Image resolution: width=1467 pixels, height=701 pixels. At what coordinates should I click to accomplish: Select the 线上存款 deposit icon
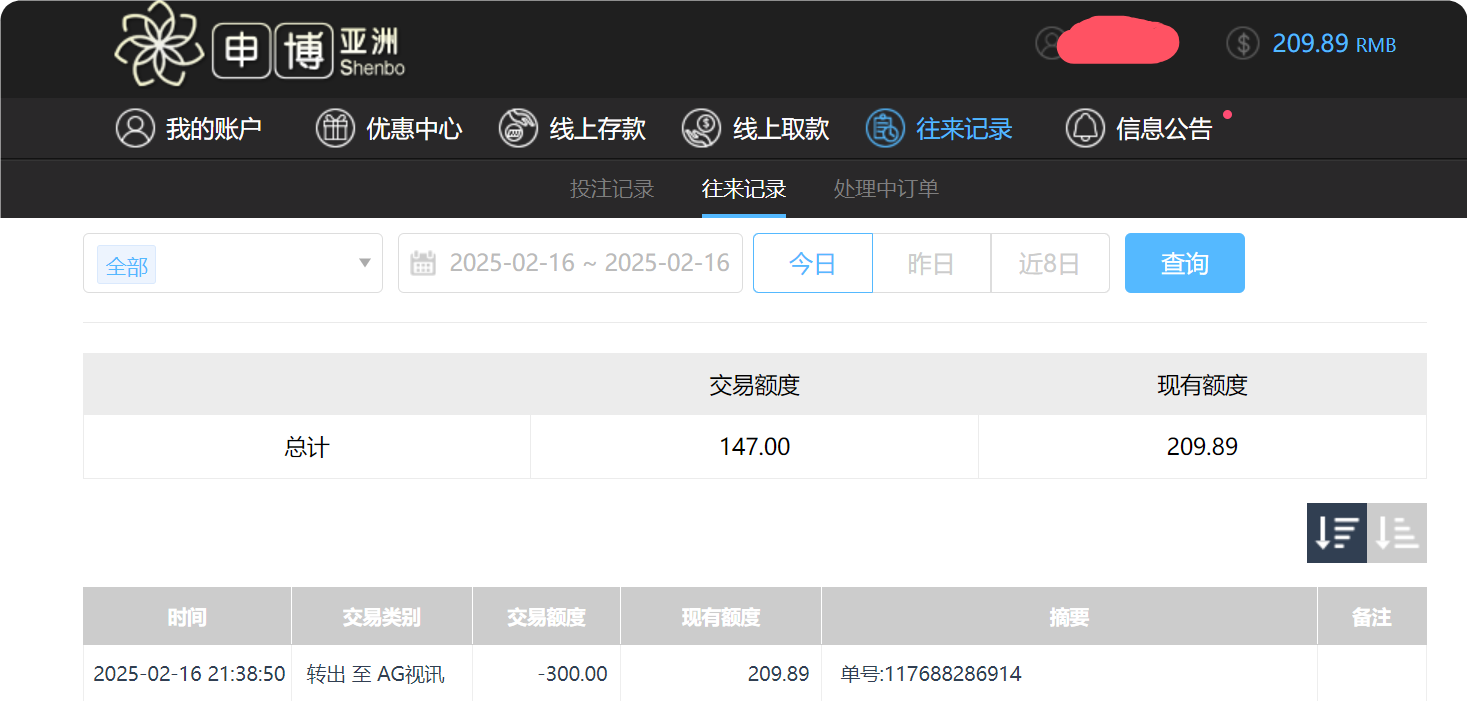click(x=518, y=128)
